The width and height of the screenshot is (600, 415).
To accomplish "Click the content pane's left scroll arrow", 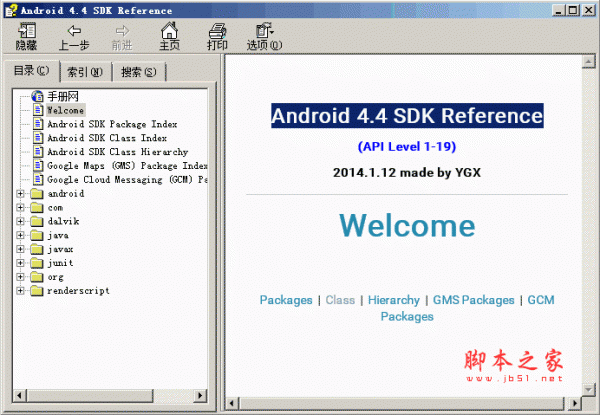I will 232,403.
